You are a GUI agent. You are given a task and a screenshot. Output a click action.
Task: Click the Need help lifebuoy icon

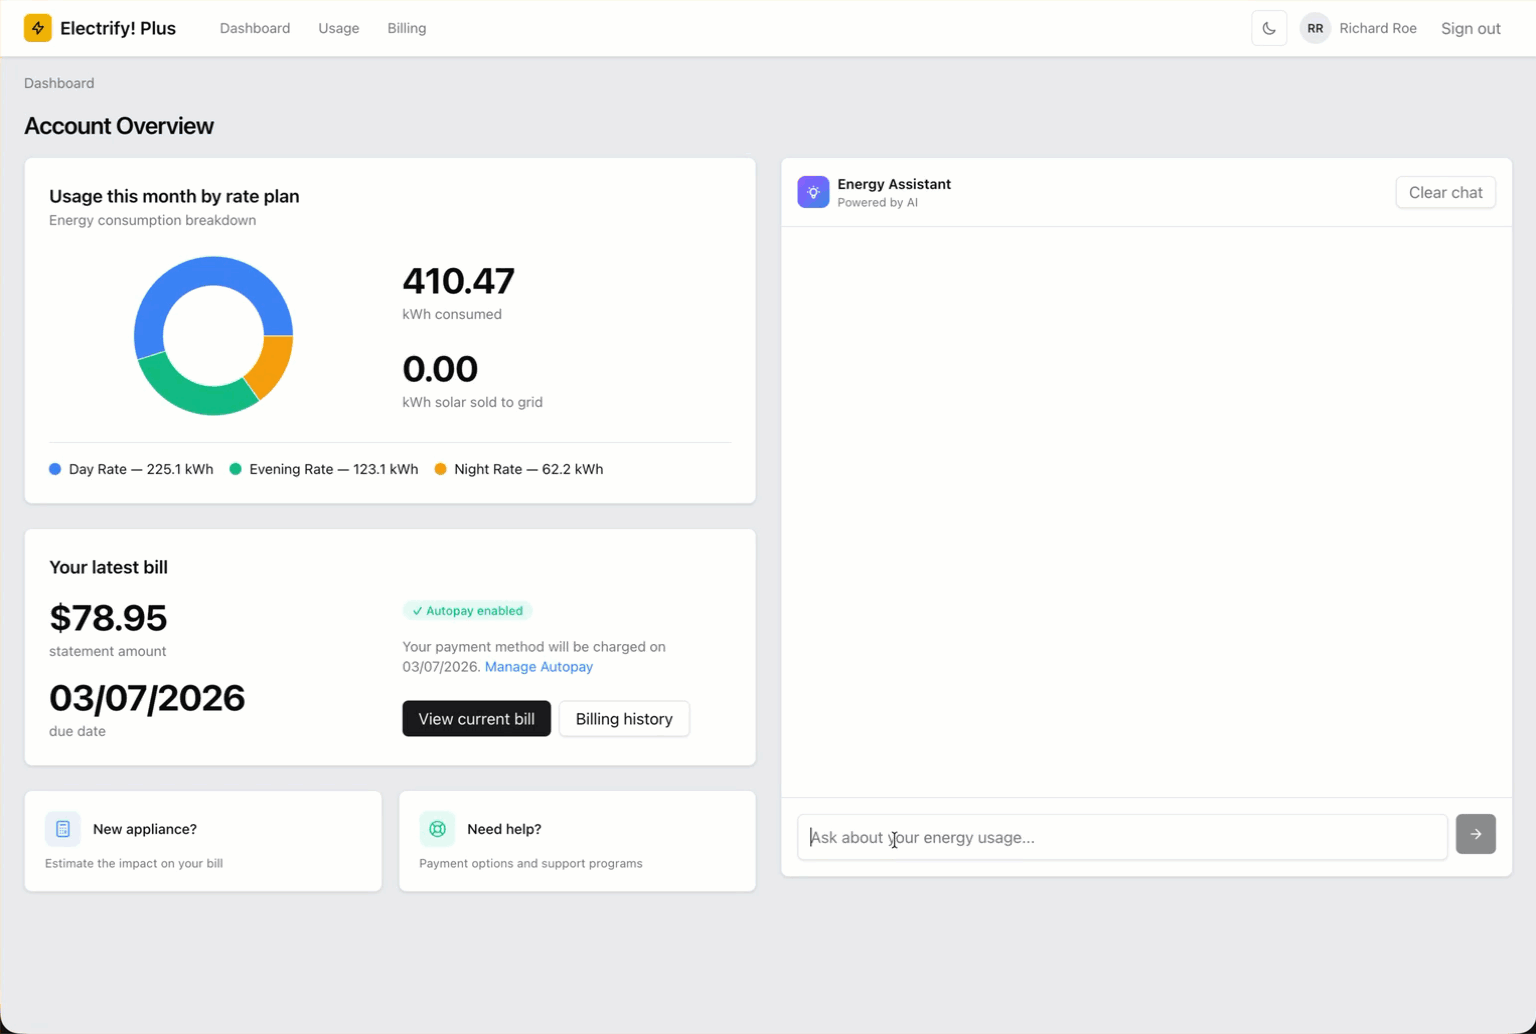point(437,829)
